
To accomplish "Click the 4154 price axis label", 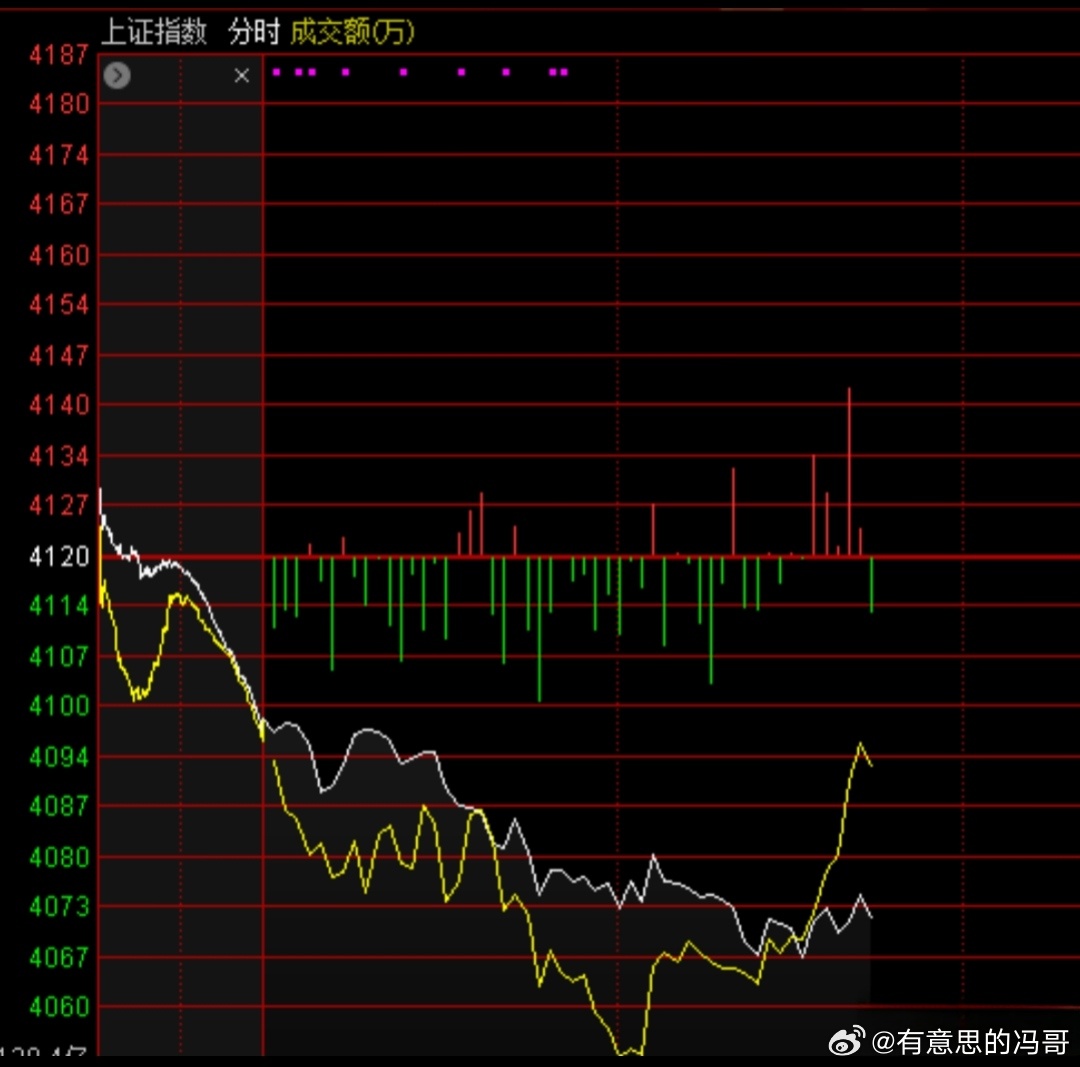I will (59, 305).
